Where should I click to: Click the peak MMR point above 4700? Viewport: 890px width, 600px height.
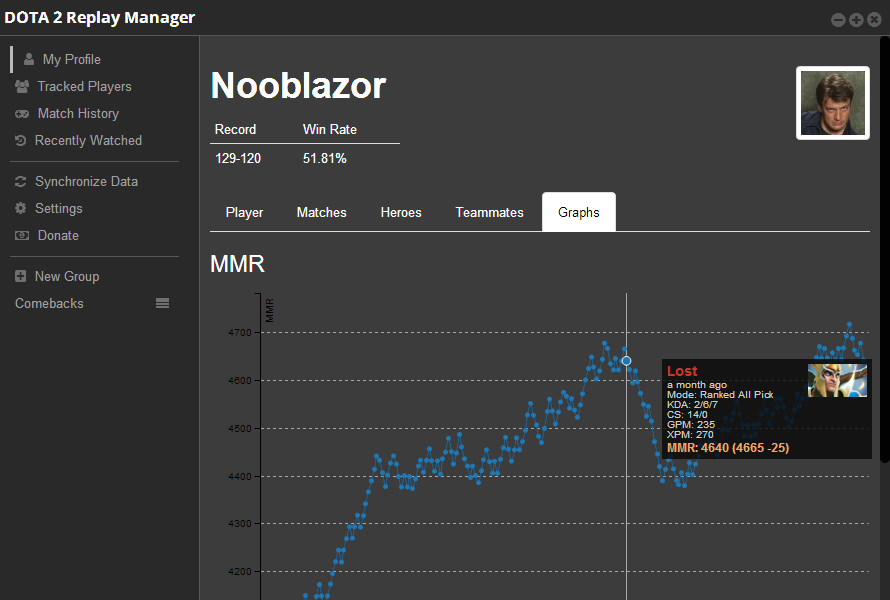(x=850, y=324)
